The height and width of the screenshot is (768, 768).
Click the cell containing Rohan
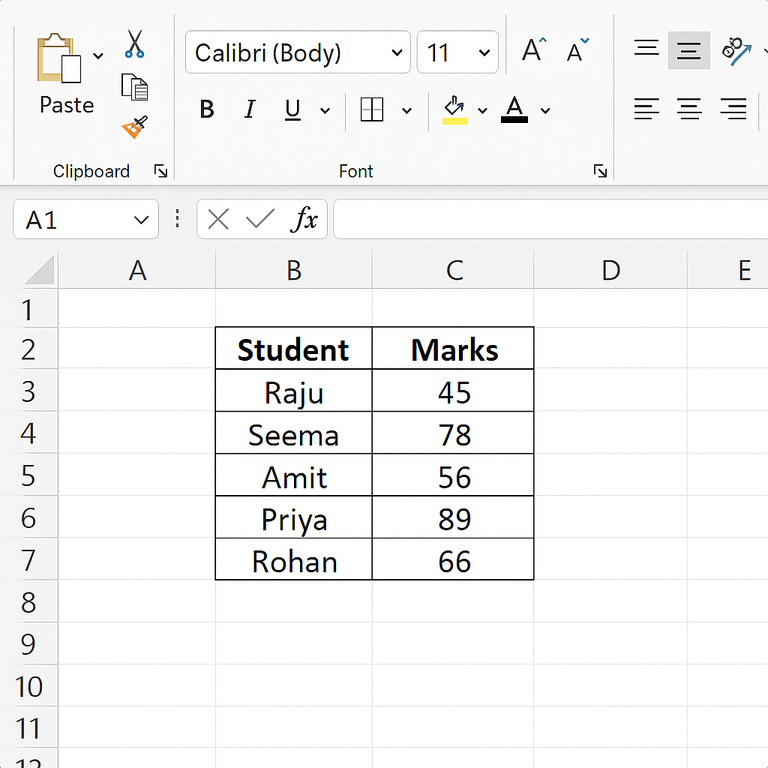tap(294, 559)
